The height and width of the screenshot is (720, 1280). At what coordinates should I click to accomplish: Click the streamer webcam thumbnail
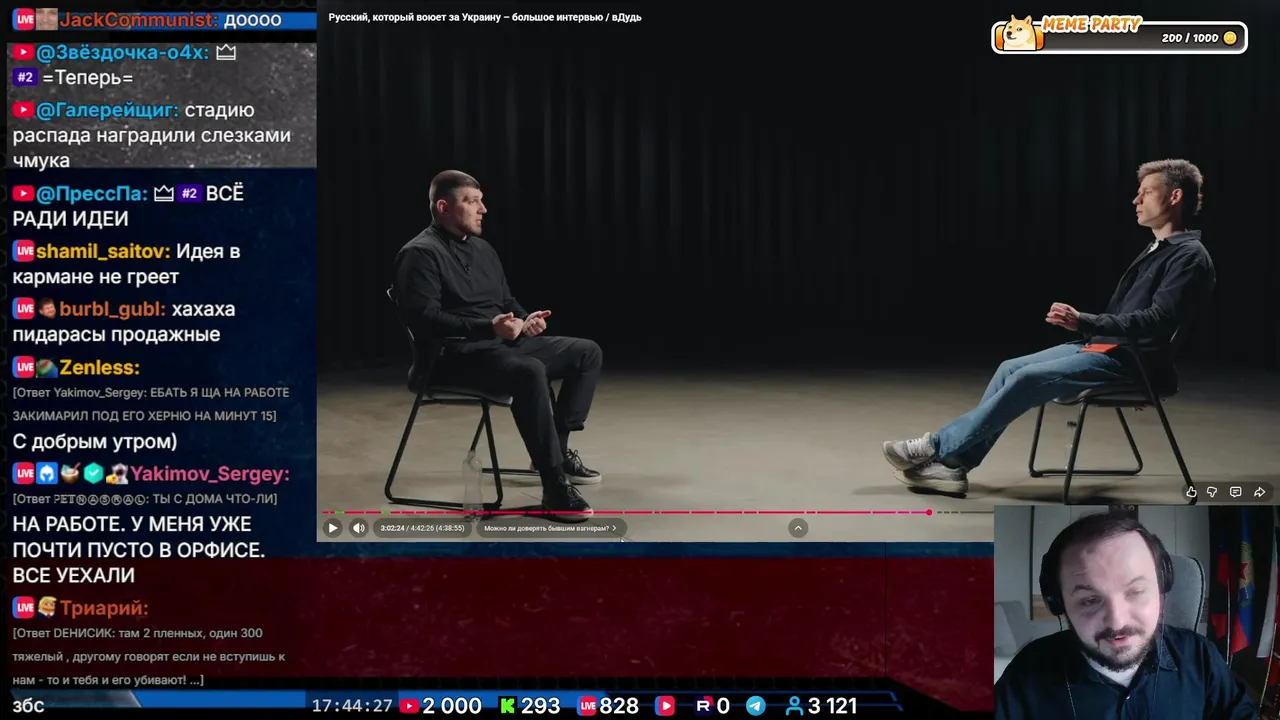click(x=1137, y=612)
